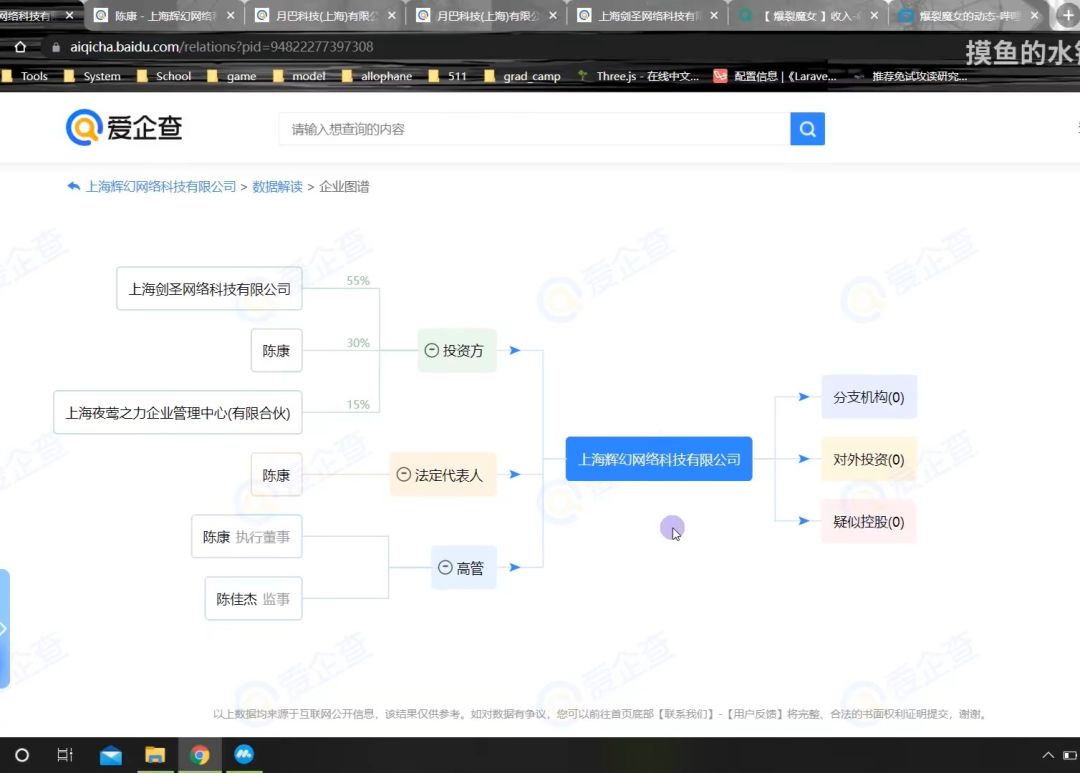Image resolution: width=1080 pixels, height=773 pixels.
Task: Open the 511 bookmark folder
Action: click(448, 76)
